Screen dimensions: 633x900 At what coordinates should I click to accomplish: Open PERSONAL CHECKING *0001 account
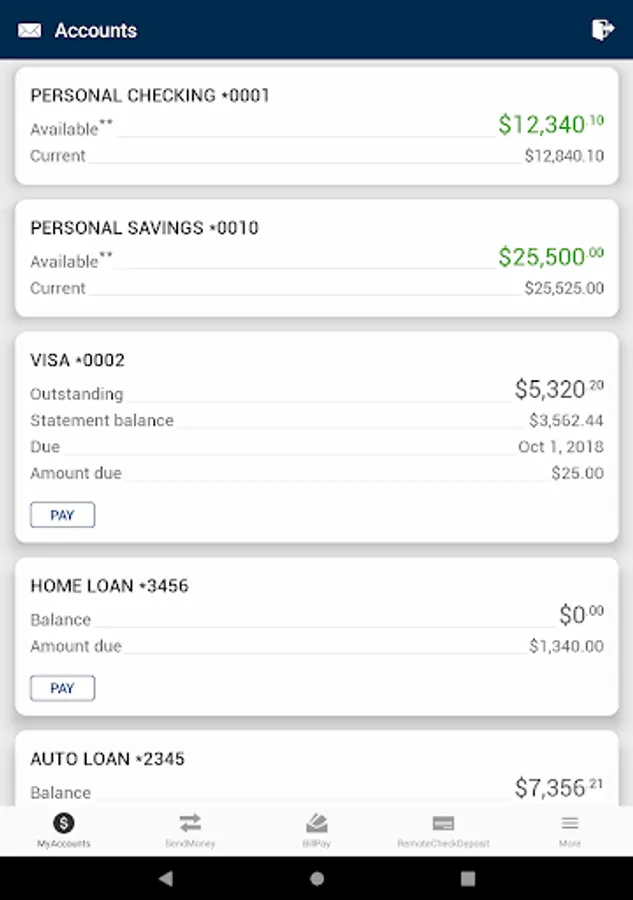point(150,96)
